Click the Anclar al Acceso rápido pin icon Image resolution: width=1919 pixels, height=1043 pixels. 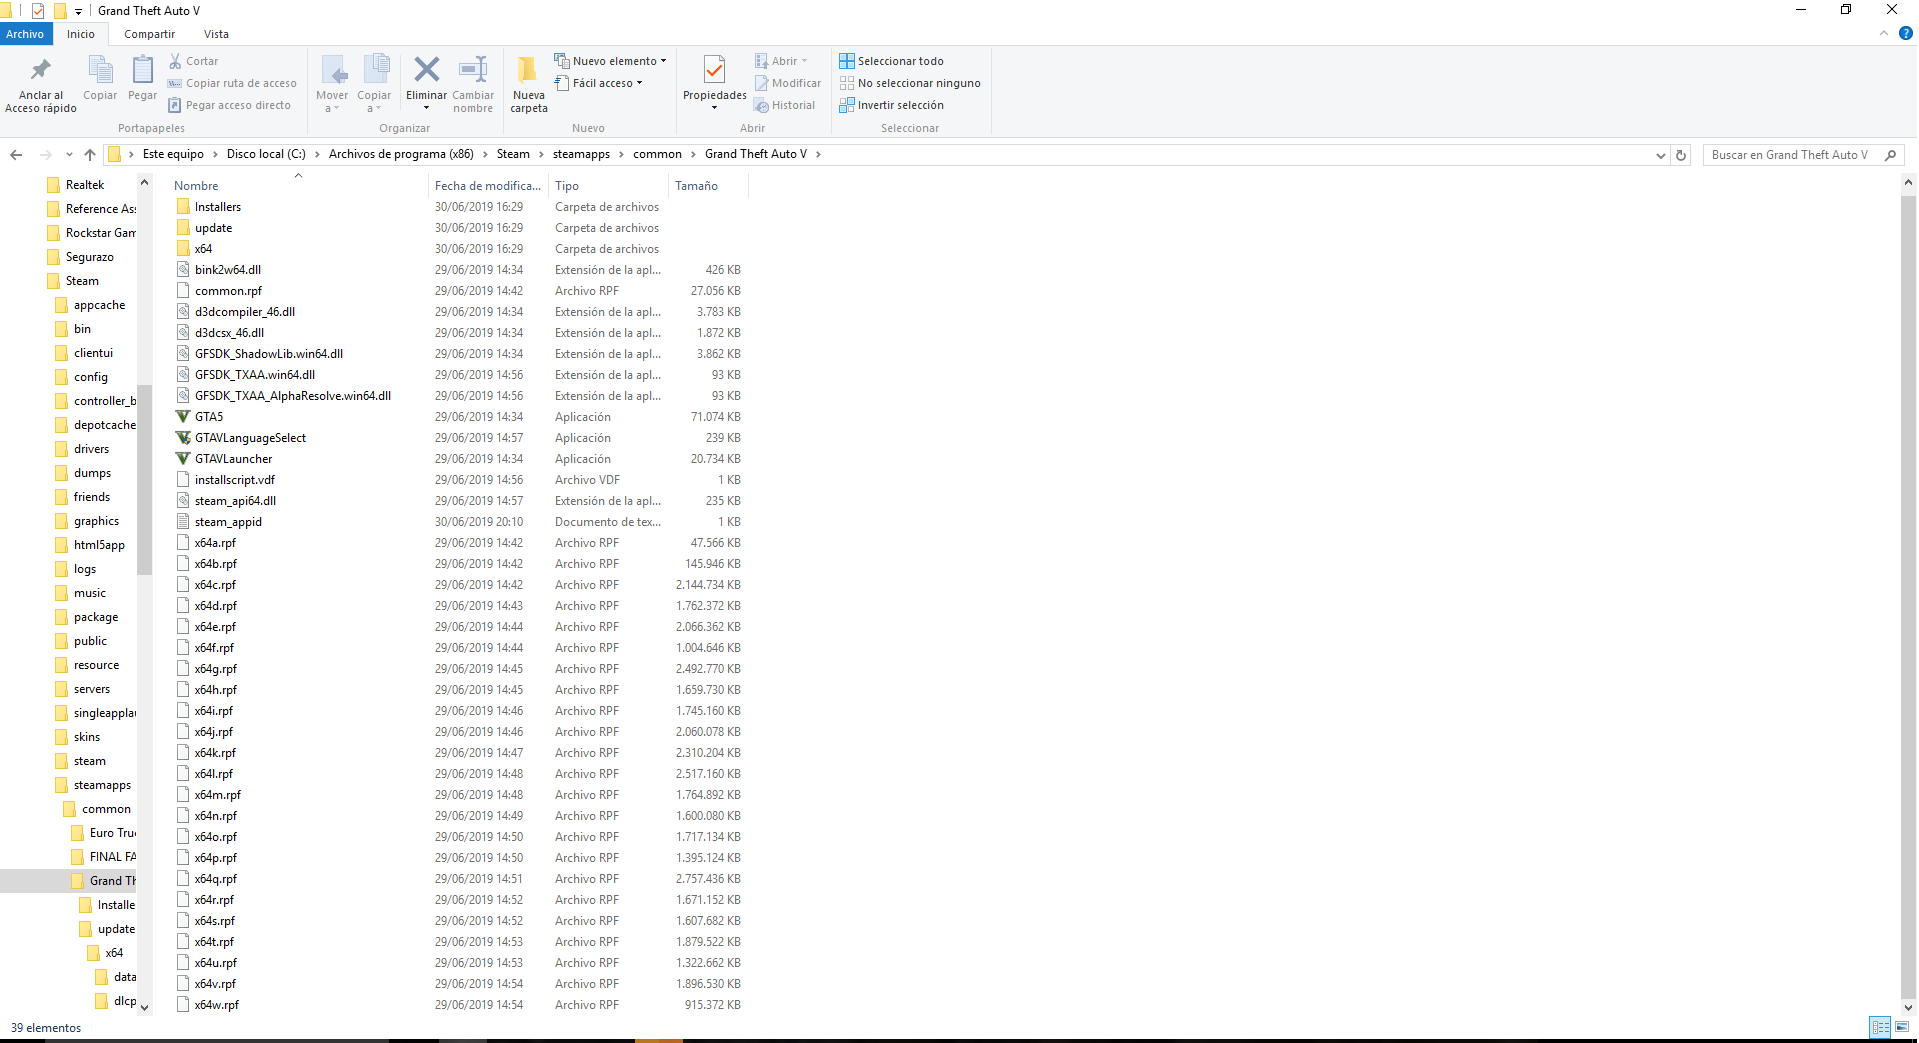pyautogui.click(x=41, y=70)
